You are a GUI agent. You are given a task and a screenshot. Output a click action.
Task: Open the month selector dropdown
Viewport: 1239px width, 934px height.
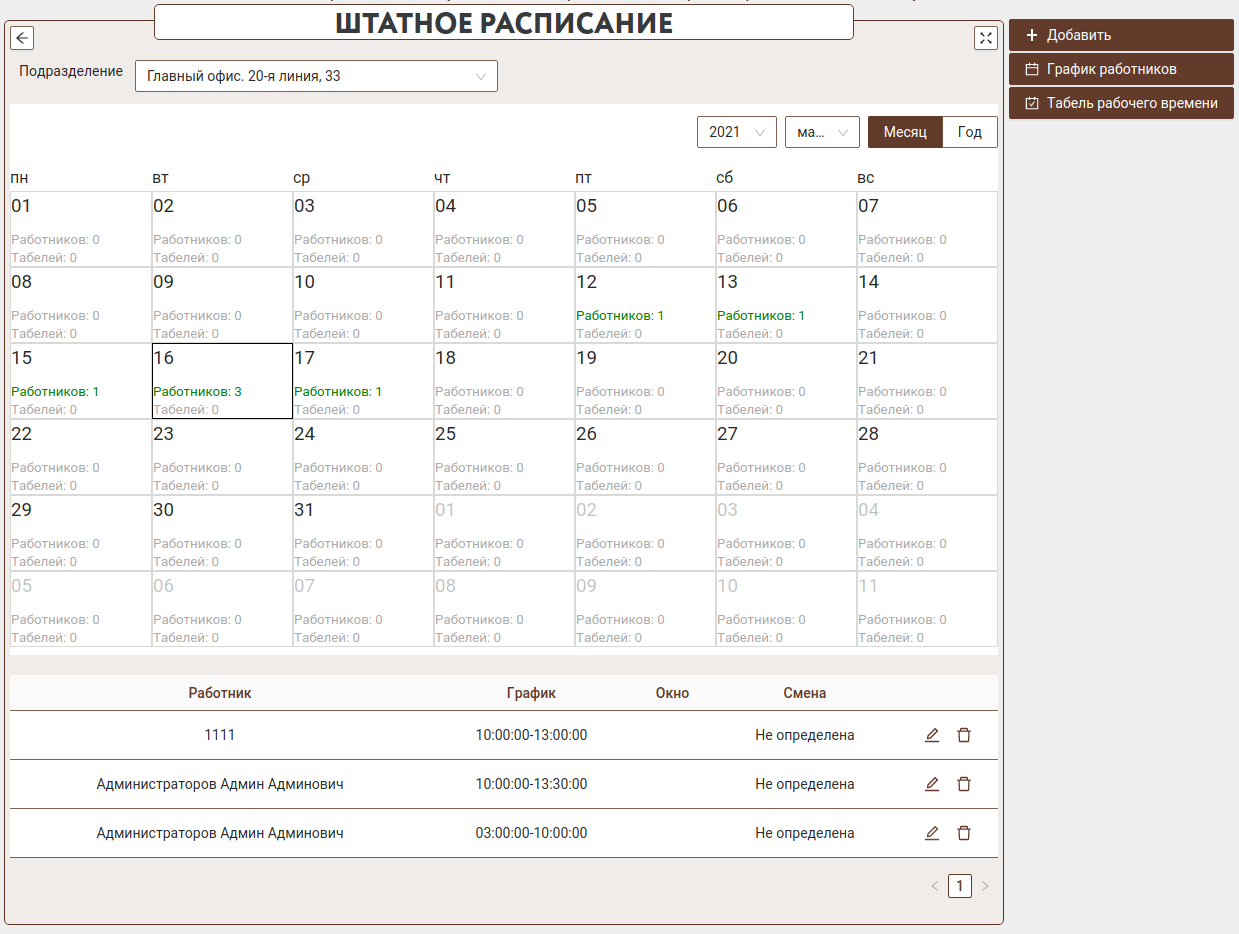click(x=822, y=132)
